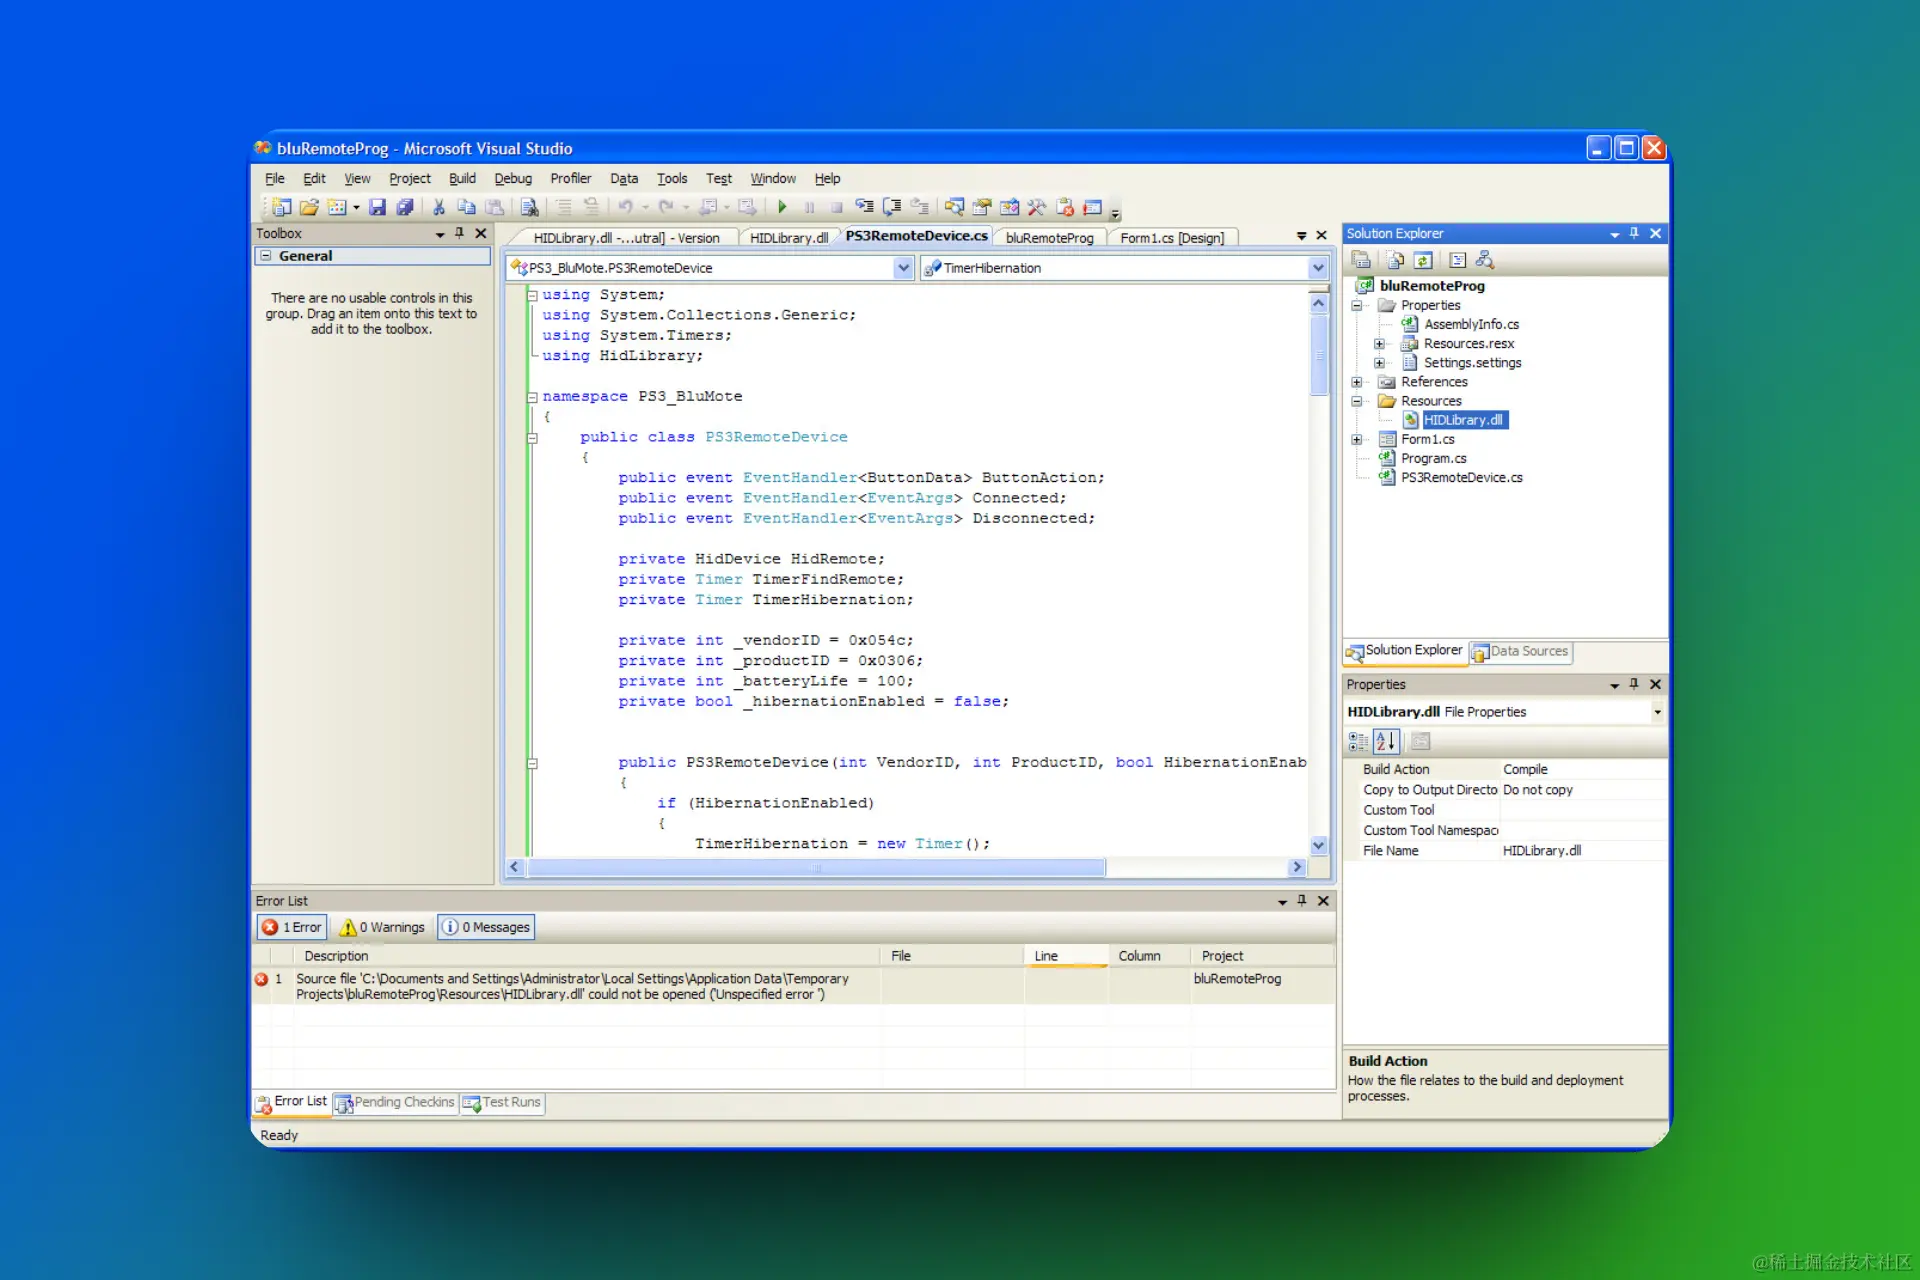Click the Save All toolbar icon
This screenshot has height=1280, width=1920.
click(x=405, y=207)
